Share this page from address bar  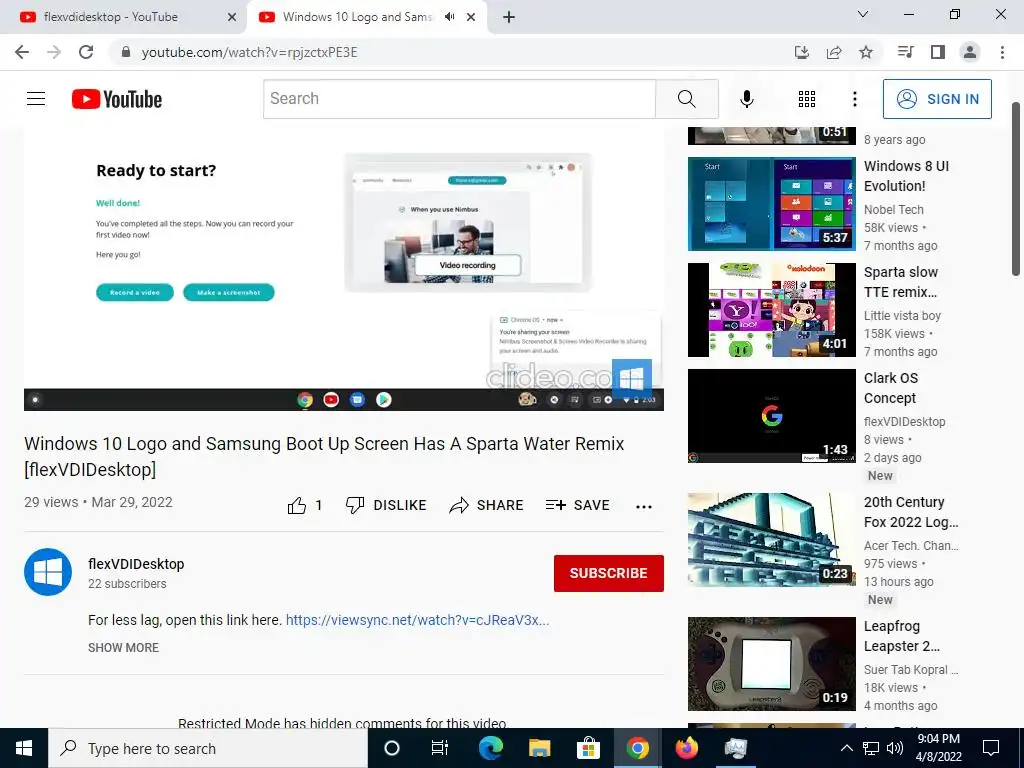(834, 52)
